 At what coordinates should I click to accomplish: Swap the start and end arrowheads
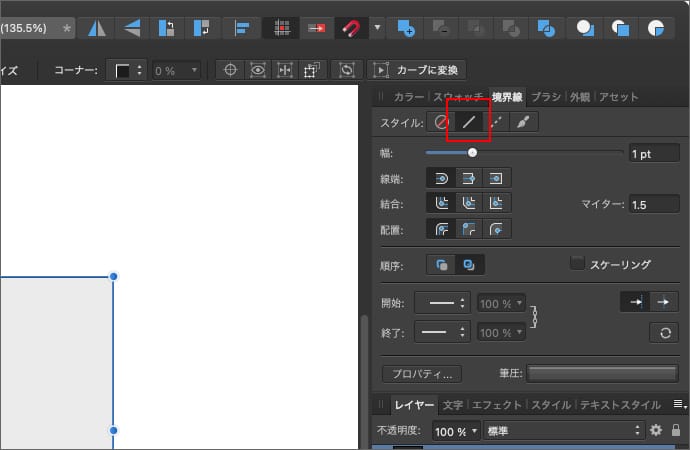(664, 333)
